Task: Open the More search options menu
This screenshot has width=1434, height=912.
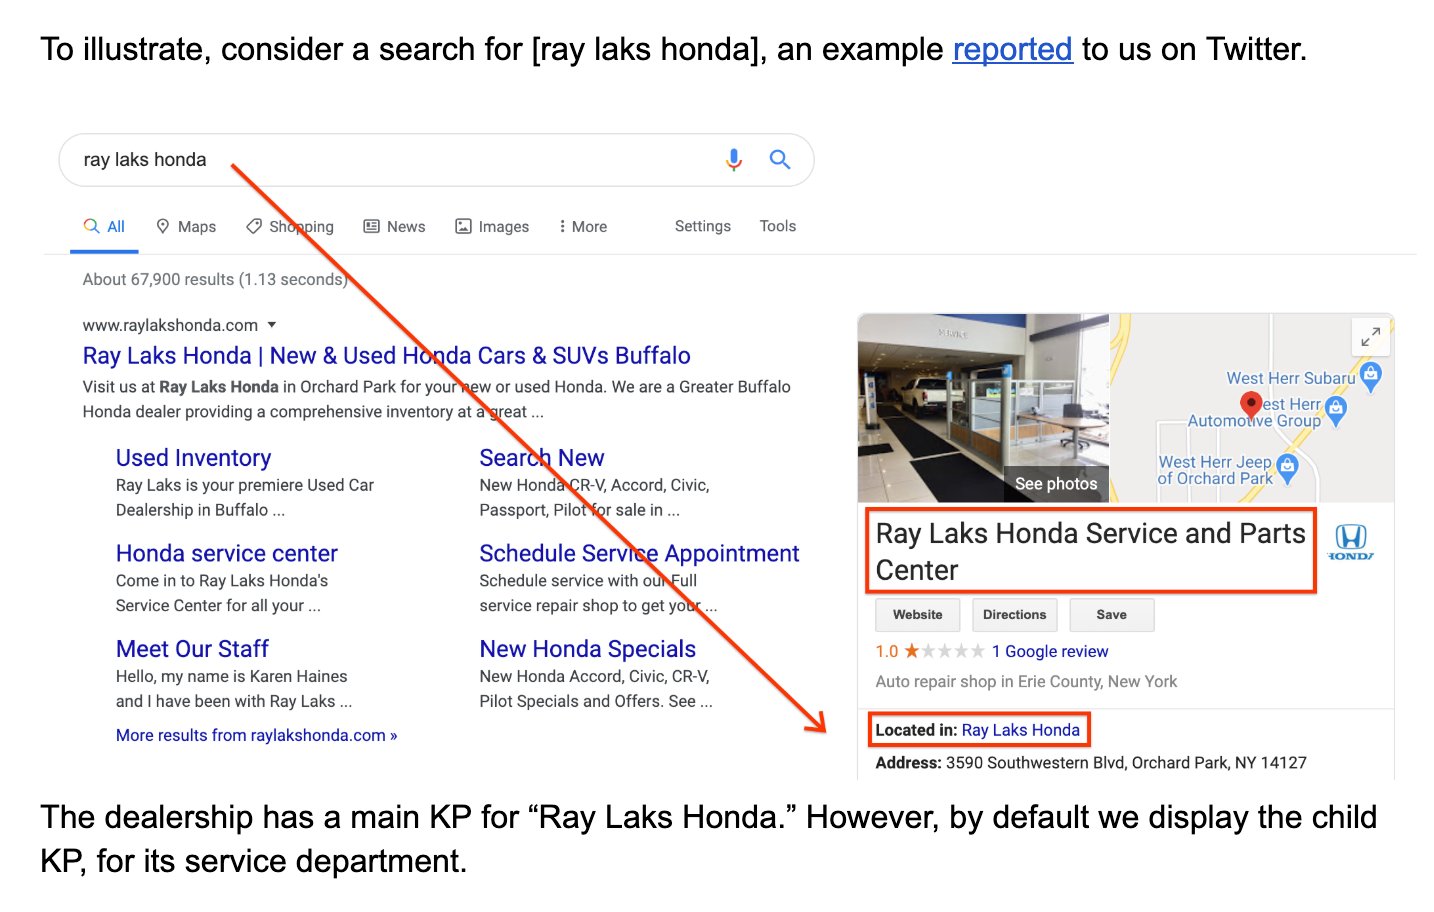Action: tap(583, 227)
